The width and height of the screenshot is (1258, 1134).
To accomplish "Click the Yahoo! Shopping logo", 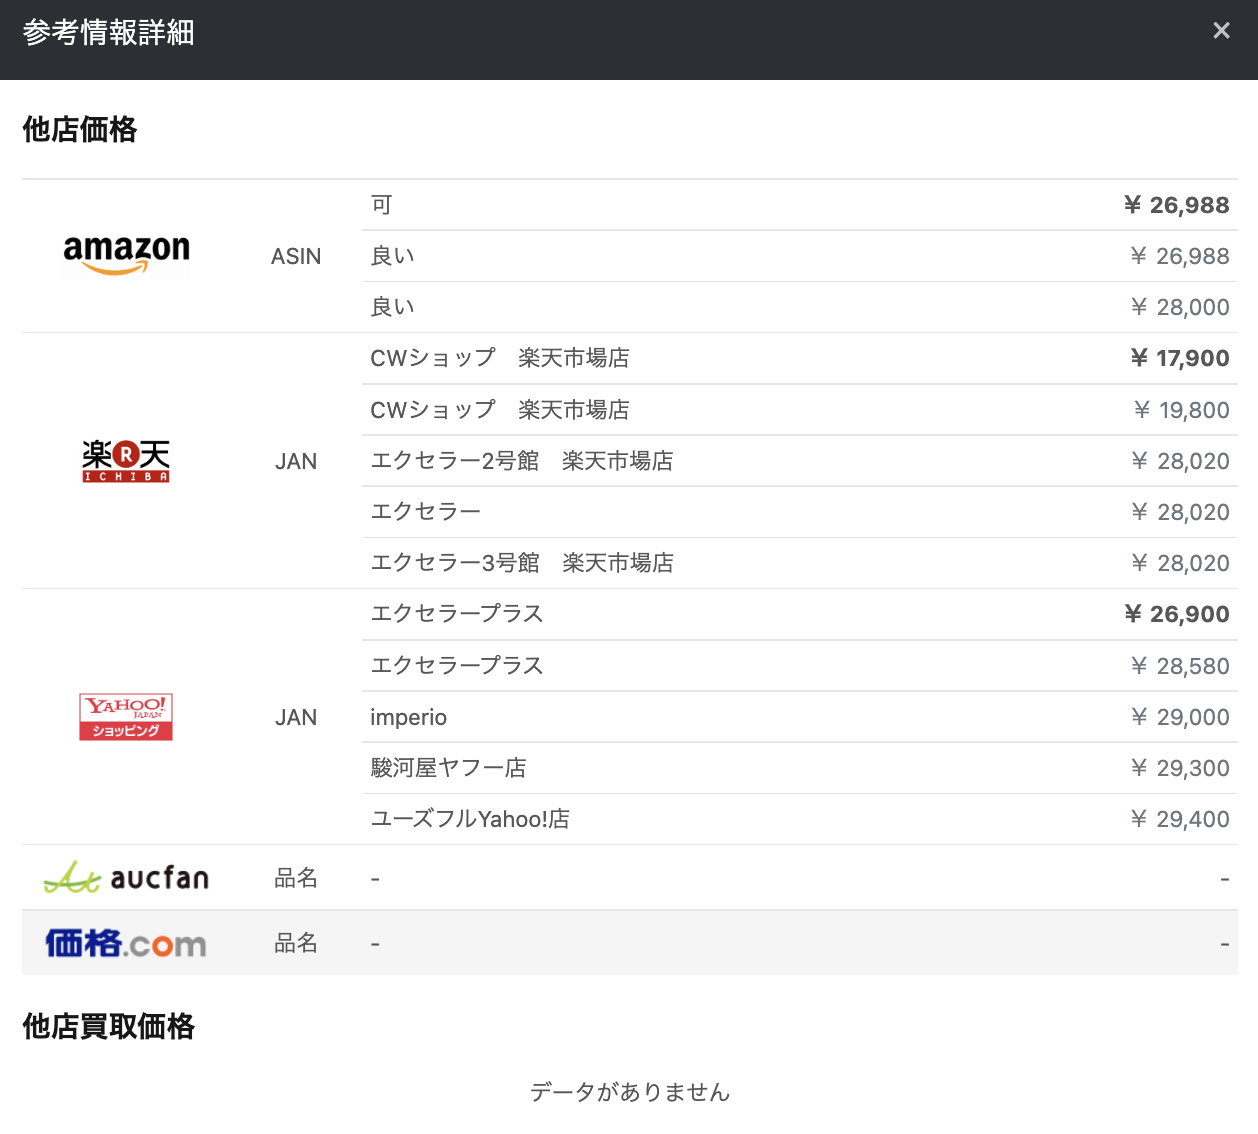I will pyautogui.click(x=126, y=717).
